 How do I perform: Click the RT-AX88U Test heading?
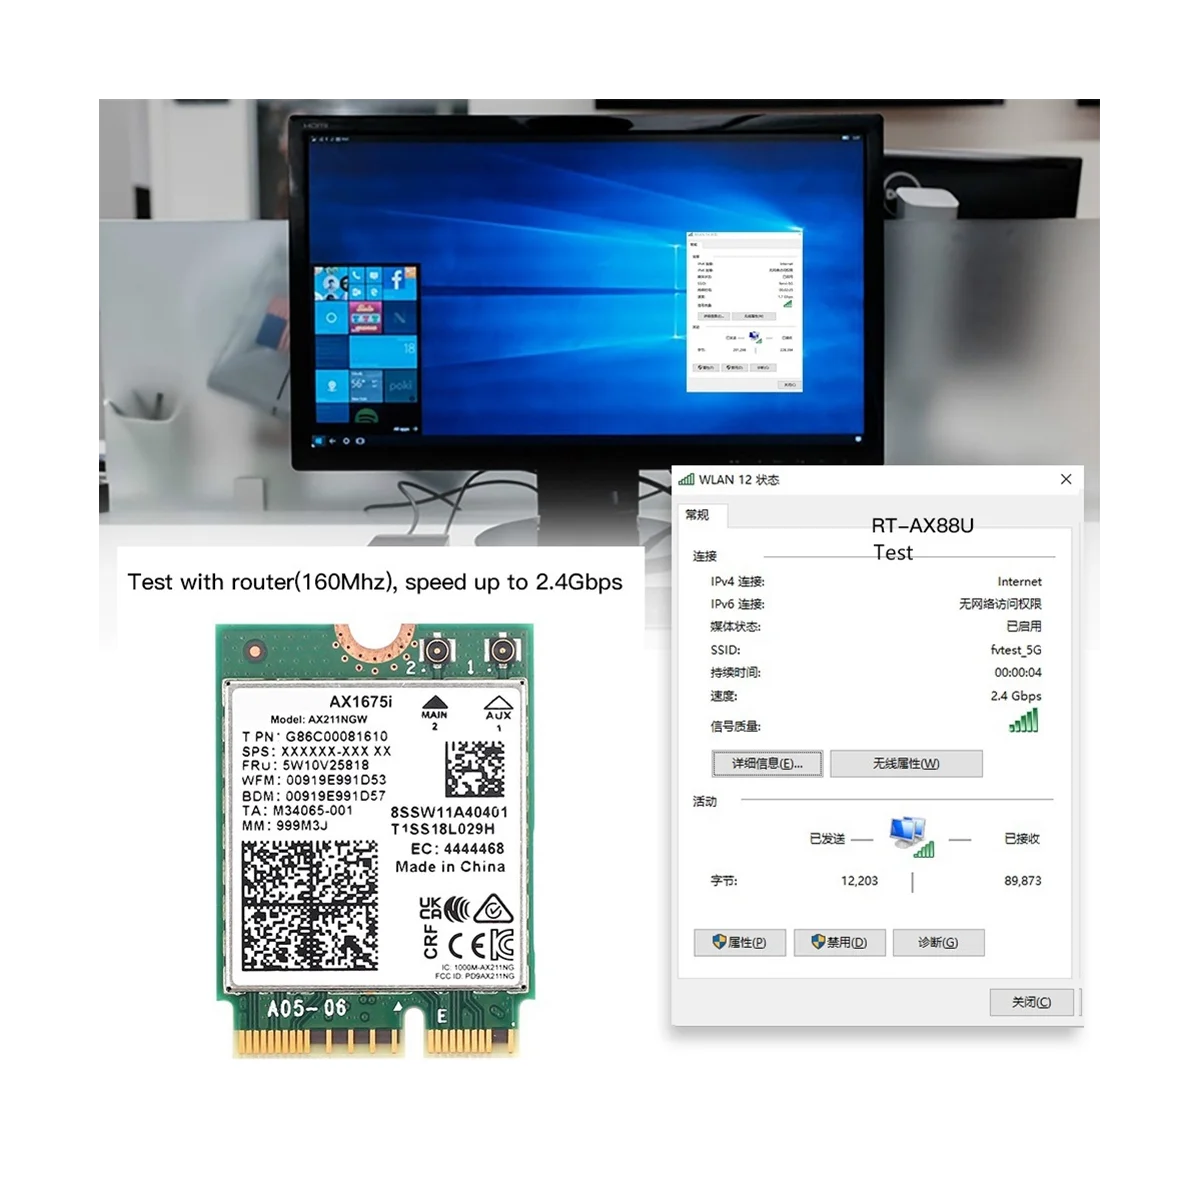[x=922, y=539]
